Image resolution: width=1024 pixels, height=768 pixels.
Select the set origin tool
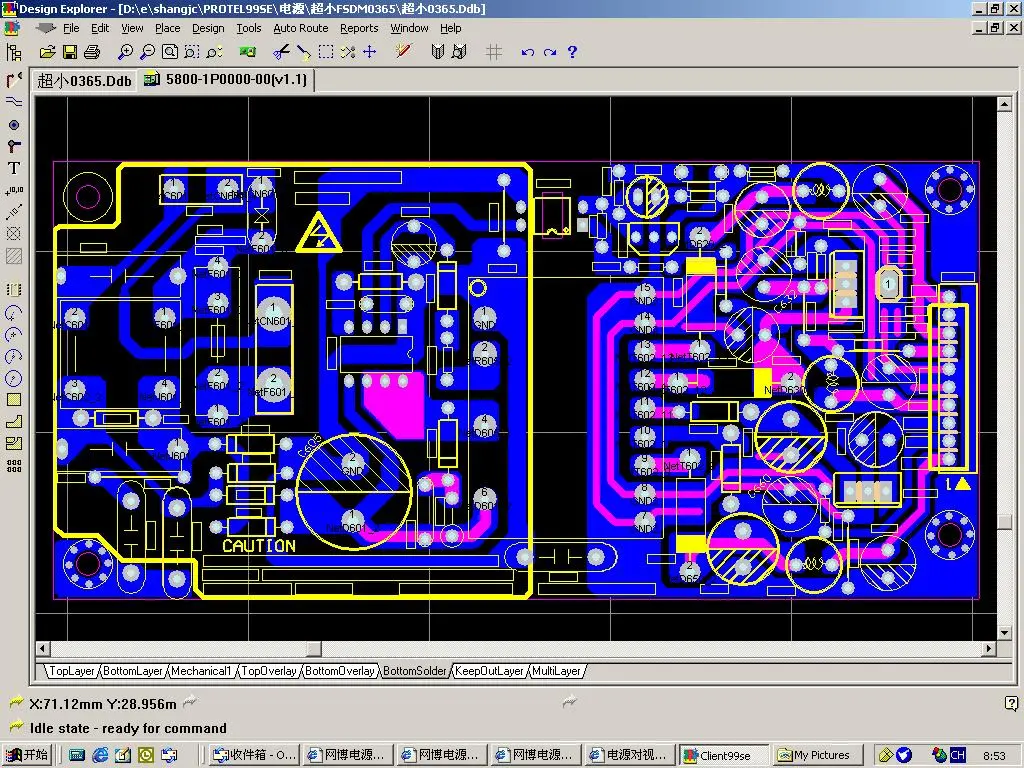click(x=14, y=233)
